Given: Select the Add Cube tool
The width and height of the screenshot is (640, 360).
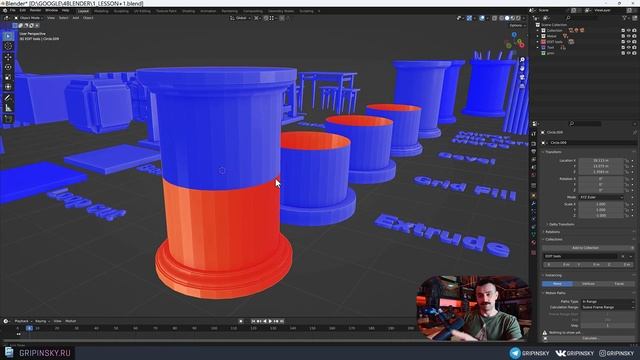Looking at the screenshot, I should pyautogui.click(x=8, y=119).
